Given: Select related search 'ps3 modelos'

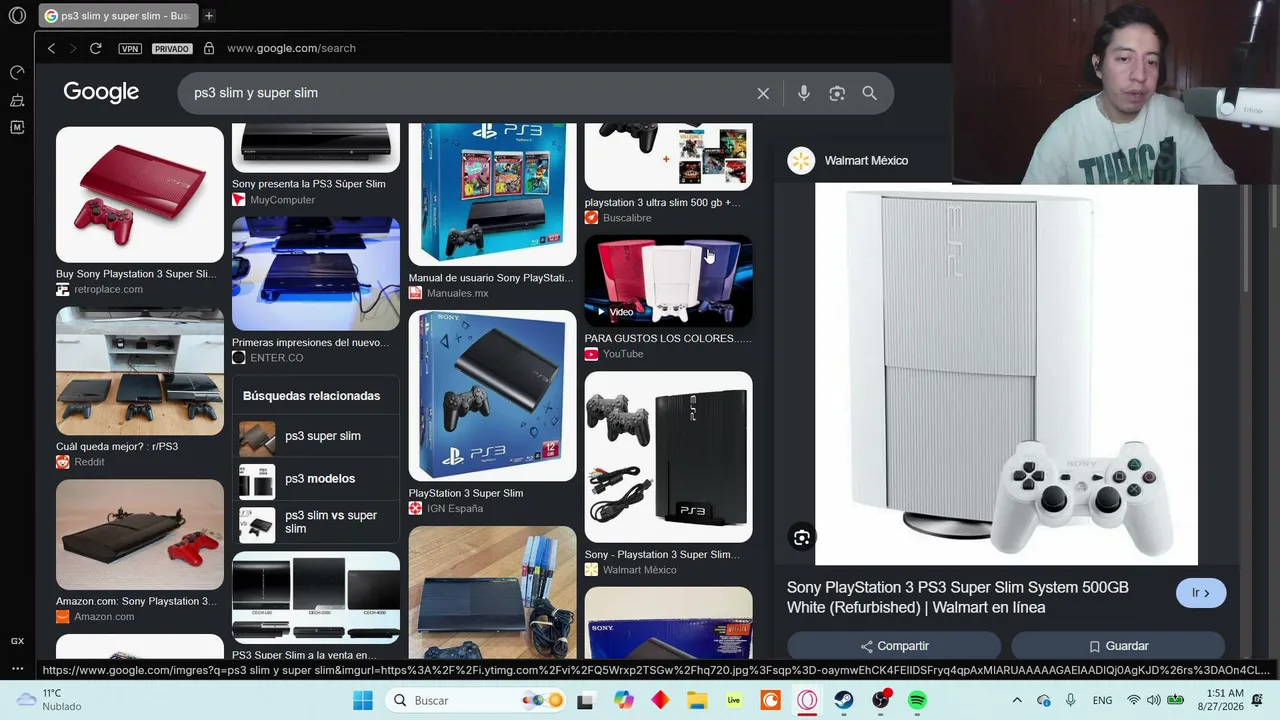Looking at the screenshot, I should (x=316, y=479).
